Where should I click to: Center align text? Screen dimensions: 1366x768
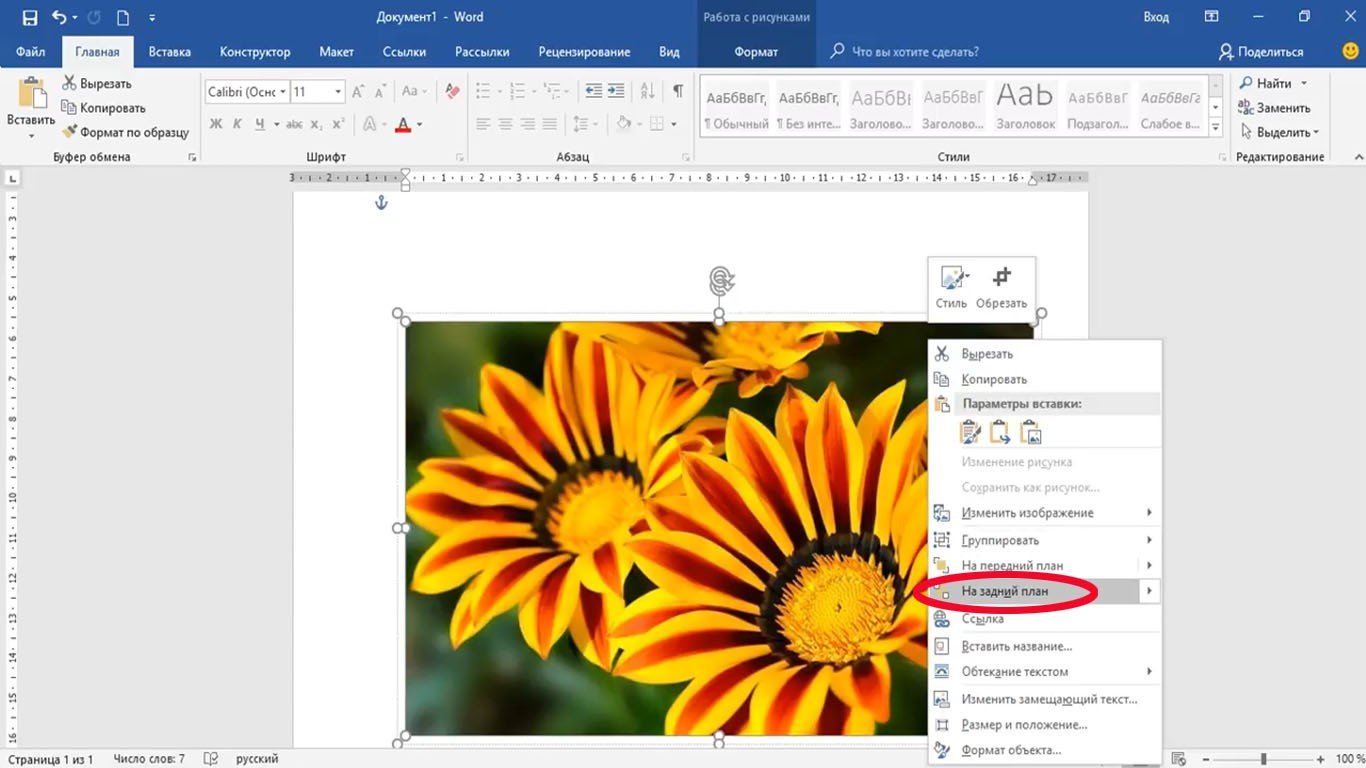point(506,124)
